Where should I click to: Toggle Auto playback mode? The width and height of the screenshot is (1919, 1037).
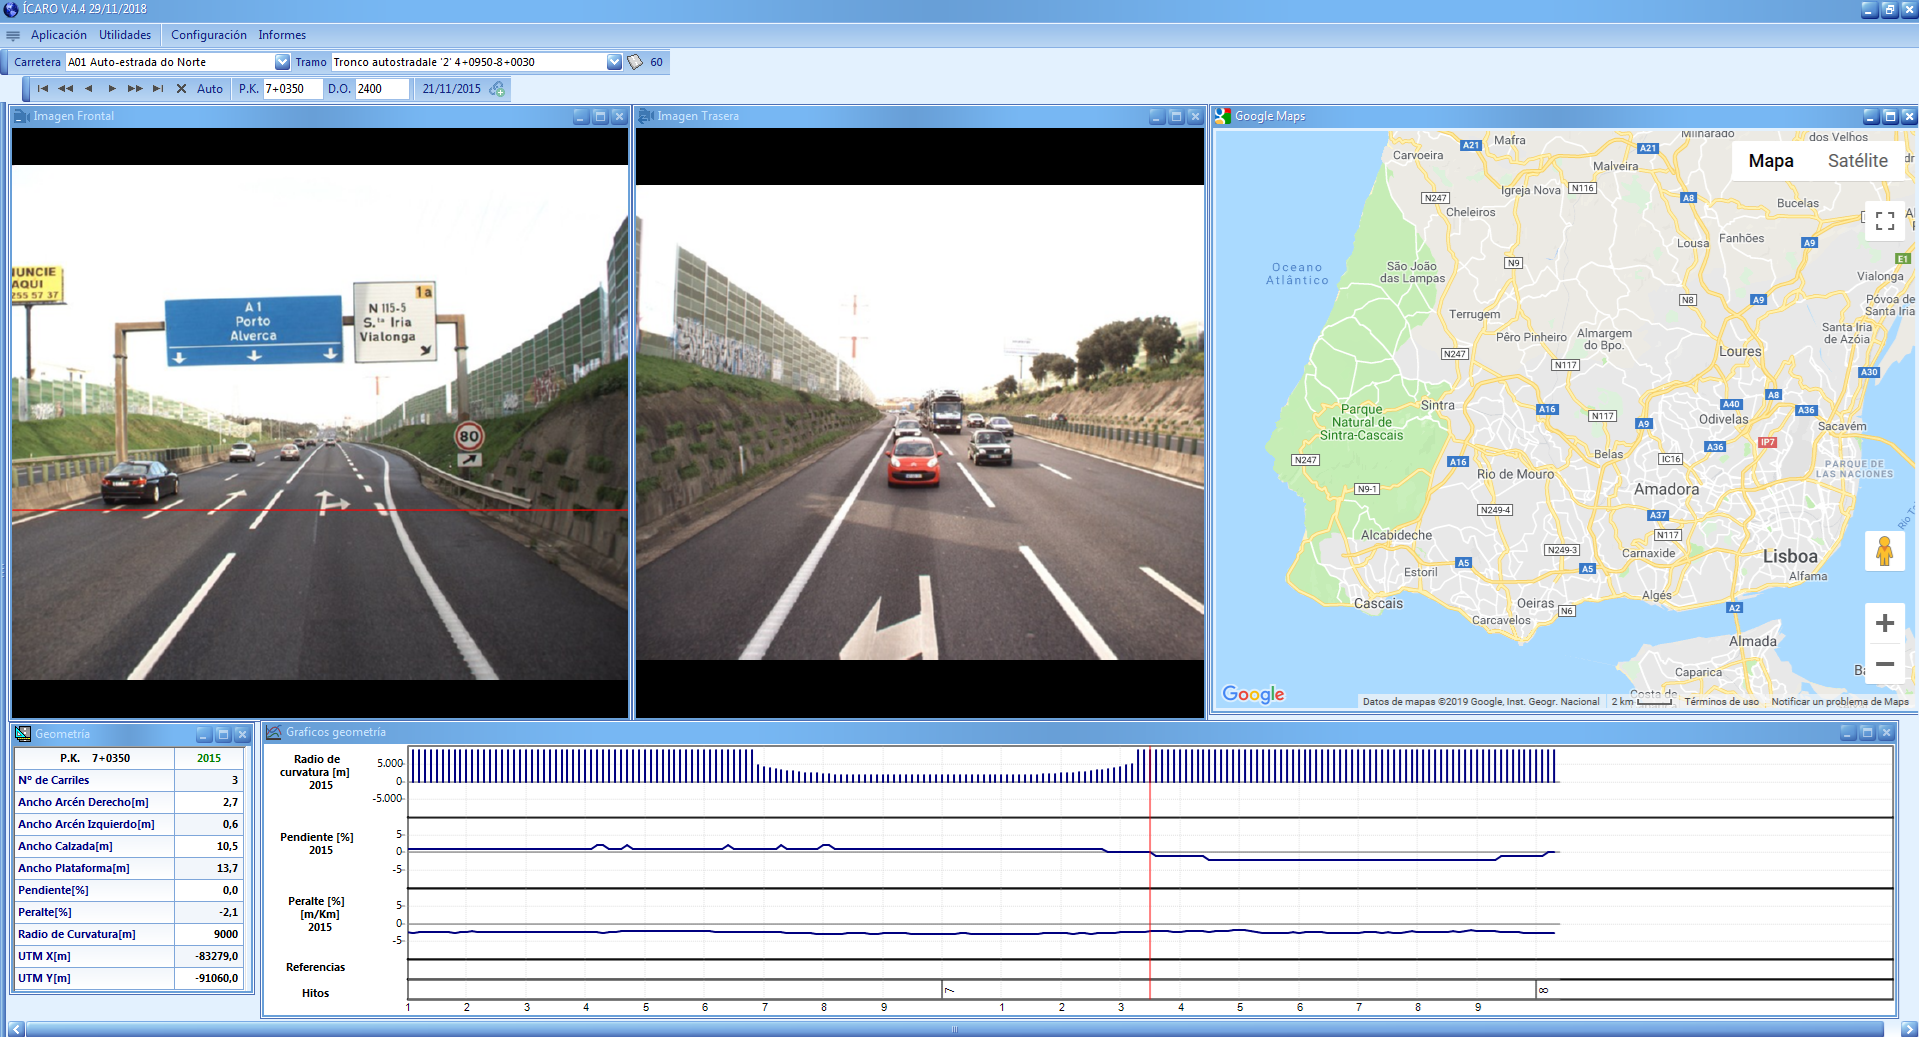(x=210, y=89)
